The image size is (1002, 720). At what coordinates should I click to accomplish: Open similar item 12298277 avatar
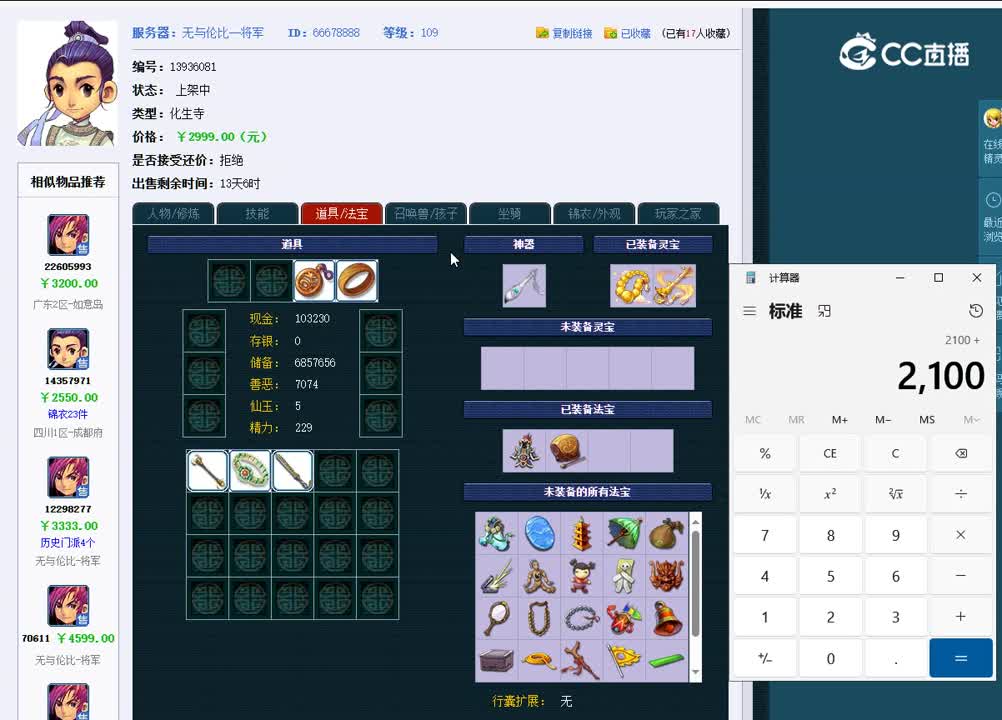(x=68, y=477)
